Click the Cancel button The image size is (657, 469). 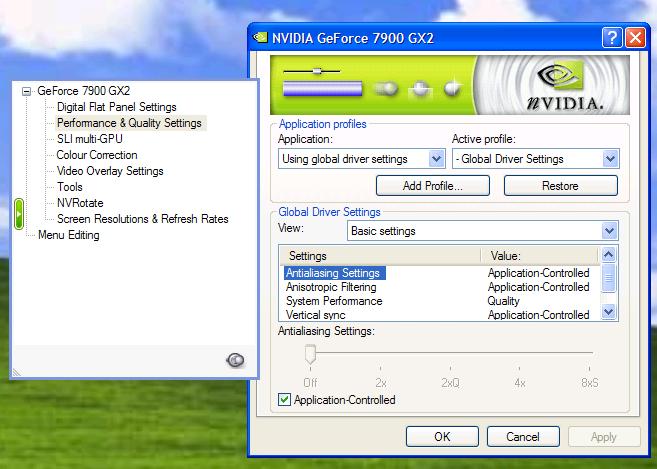(523, 437)
